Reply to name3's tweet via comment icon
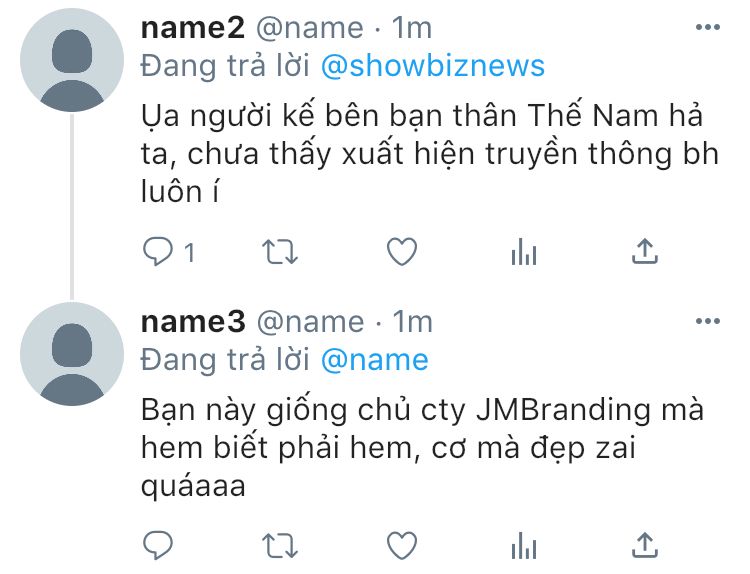Image resolution: width=750 pixels, height=574 pixels. (x=158, y=545)
